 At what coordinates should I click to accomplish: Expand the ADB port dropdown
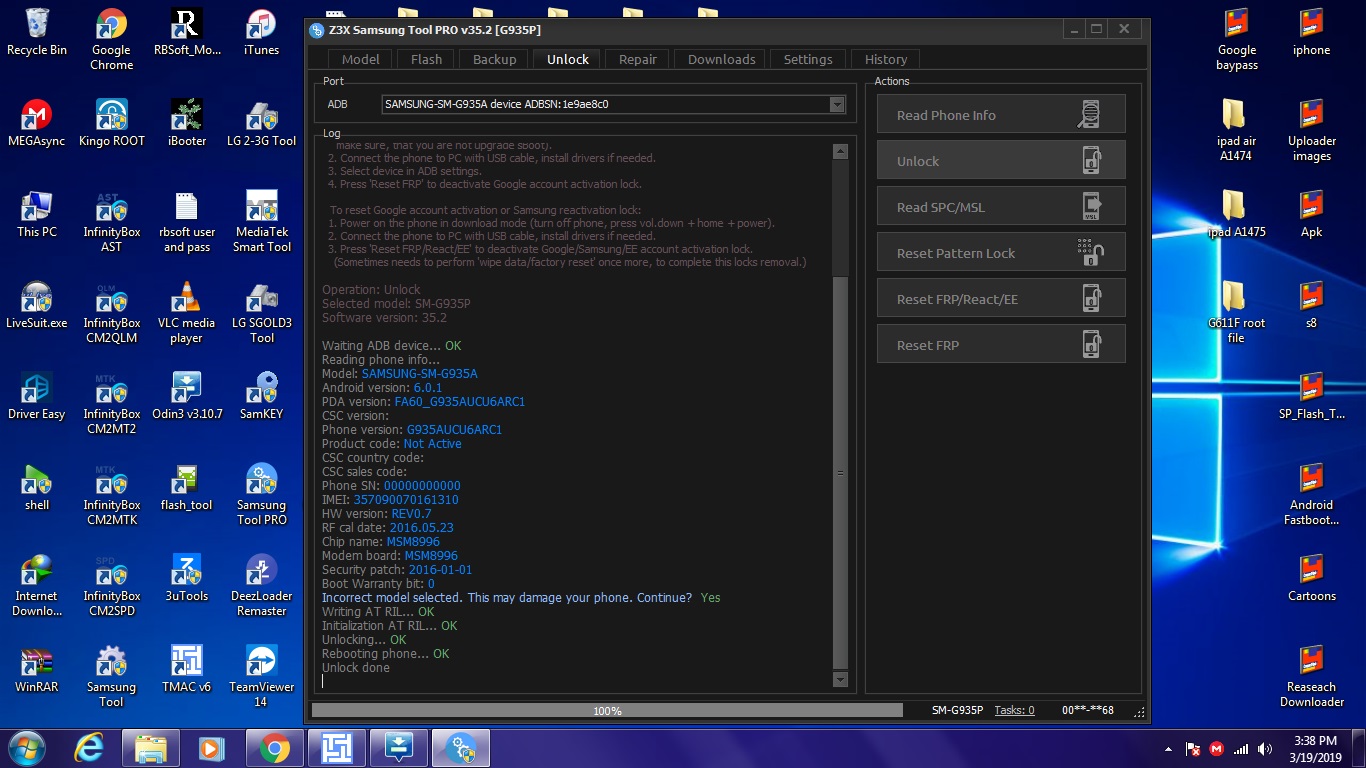click(x=837, y=104)
